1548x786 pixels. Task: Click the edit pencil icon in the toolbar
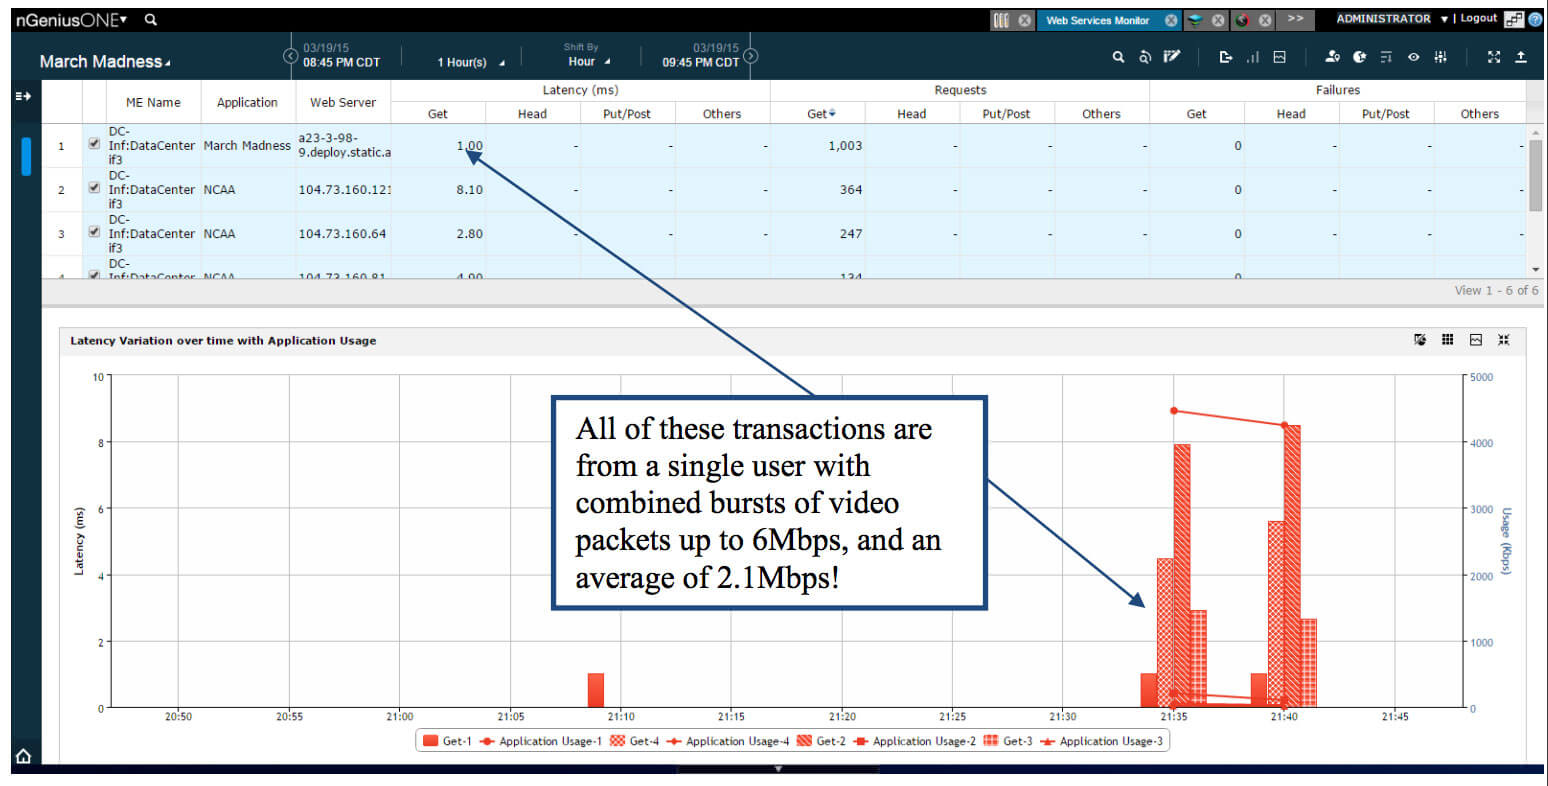(x=1172, y=57)
